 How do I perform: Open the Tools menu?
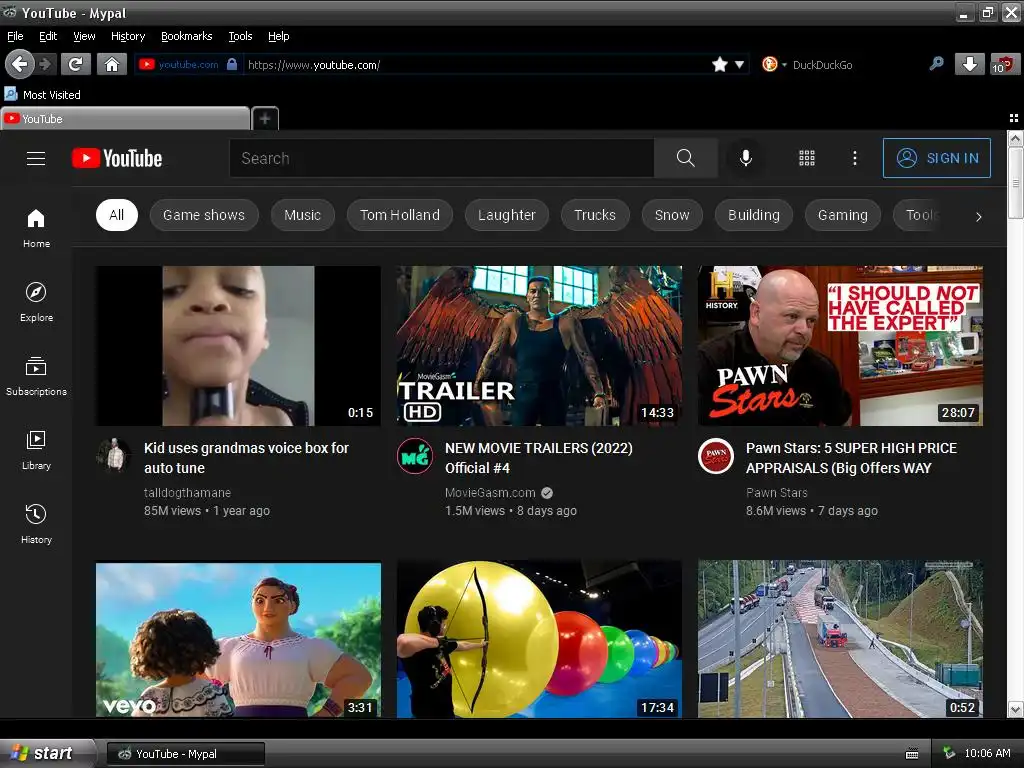tap(240, 36)
